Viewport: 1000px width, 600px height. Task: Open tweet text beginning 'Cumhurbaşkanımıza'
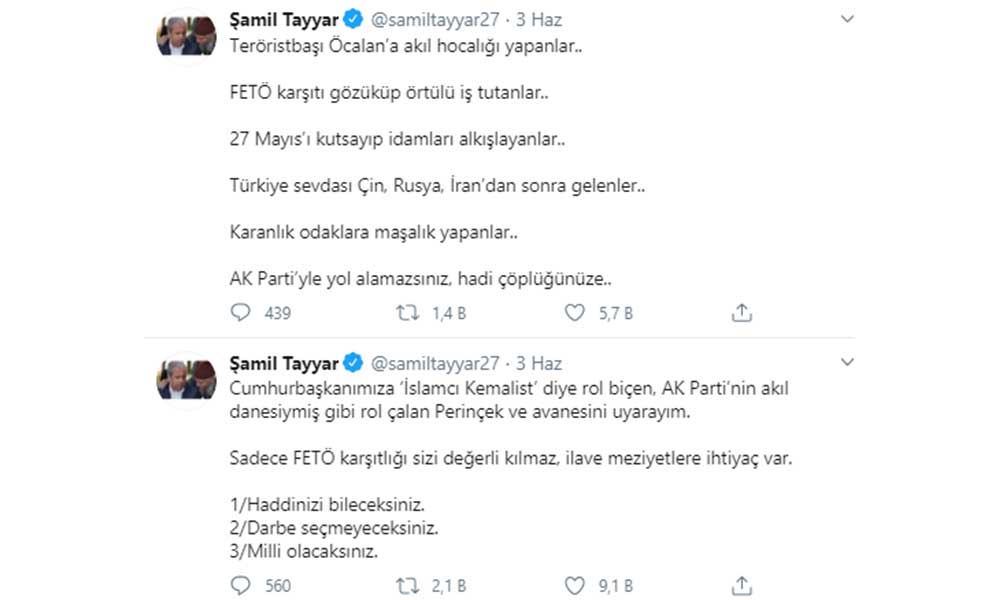tap(510, 398)
